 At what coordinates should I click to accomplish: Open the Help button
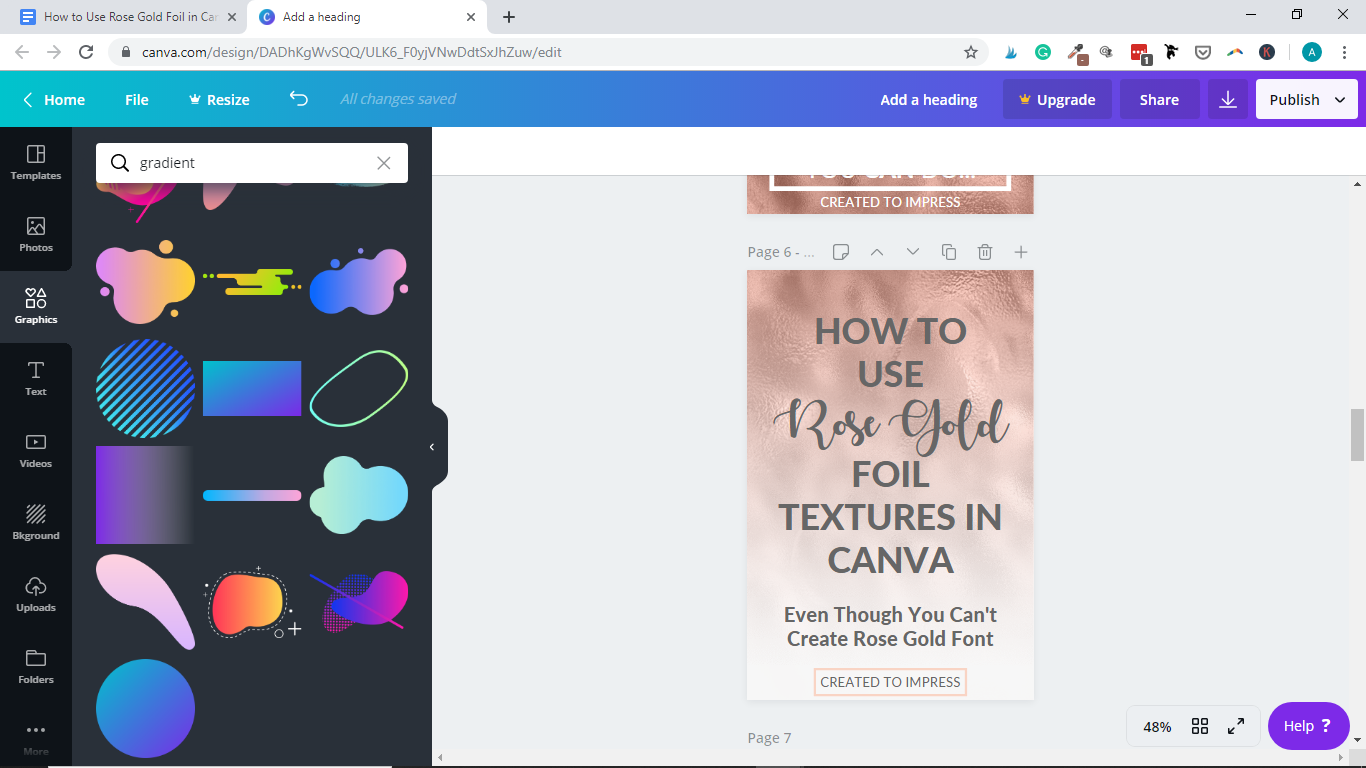(1308, 726)
